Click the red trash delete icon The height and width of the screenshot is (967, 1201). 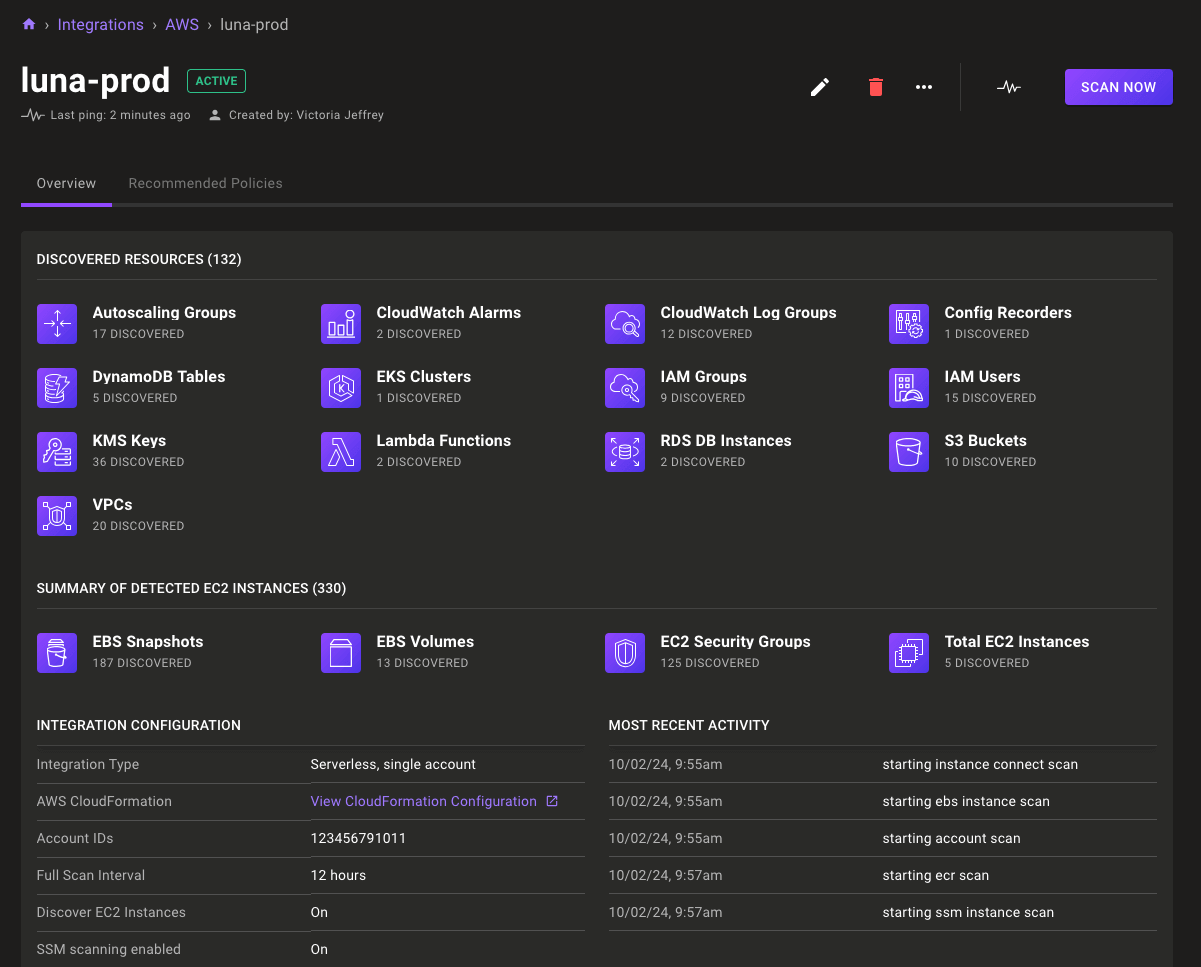pos(875,87)
